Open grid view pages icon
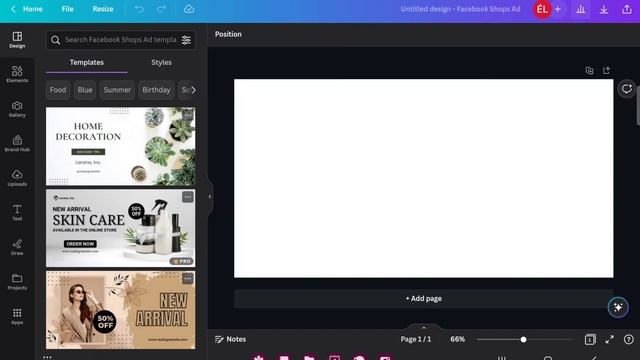Image resolution: width=640 pixels, height=360 pixels. (x=590, y=339)
